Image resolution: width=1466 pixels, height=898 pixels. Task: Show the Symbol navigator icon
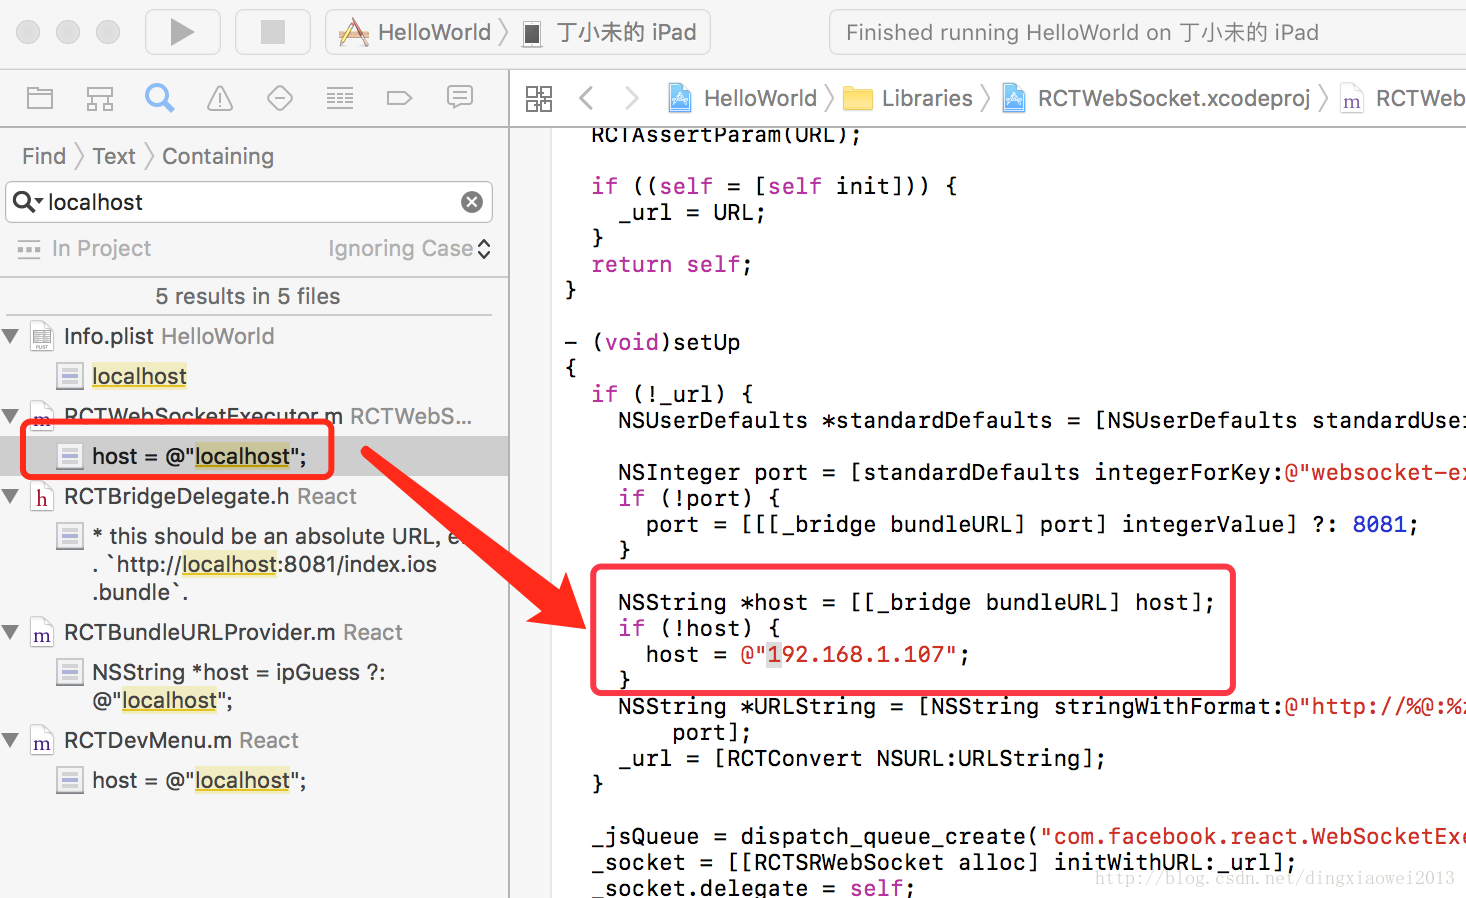pyautogui.click(x=100, y=98)
